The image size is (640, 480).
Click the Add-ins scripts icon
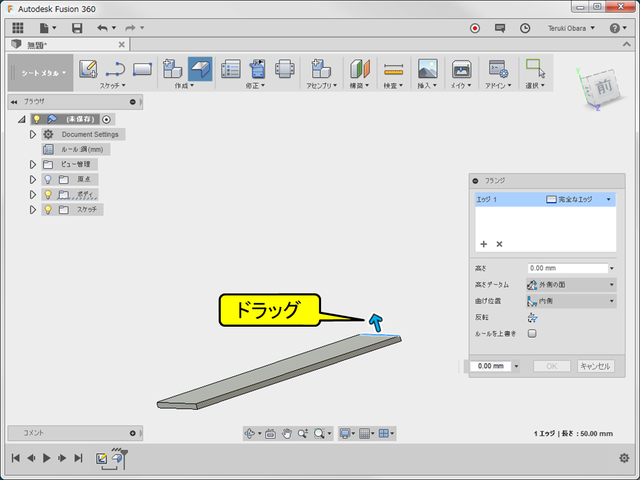click(x=498, y=69)
